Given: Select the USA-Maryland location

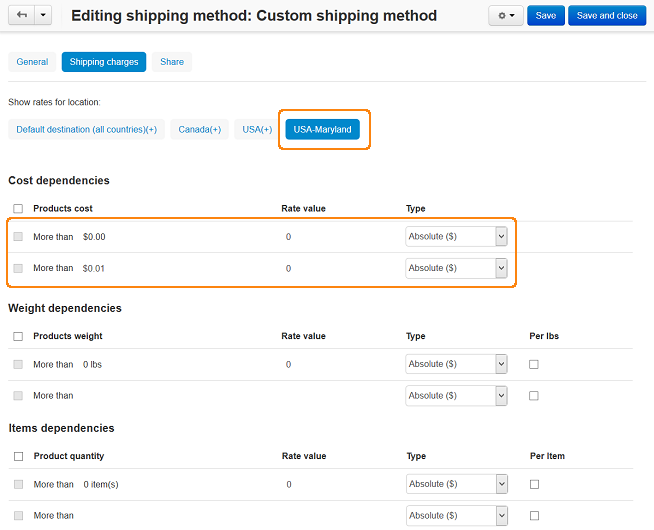Looking at the screenshot, I should [322, 129].
